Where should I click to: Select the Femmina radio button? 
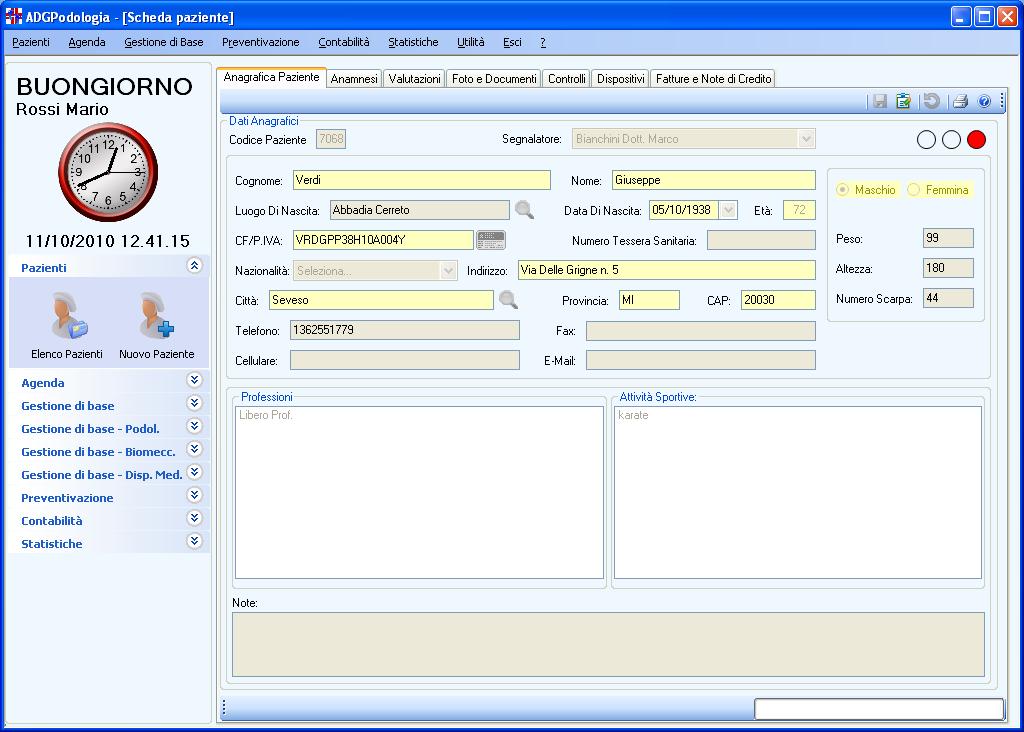tap(914, 190)
